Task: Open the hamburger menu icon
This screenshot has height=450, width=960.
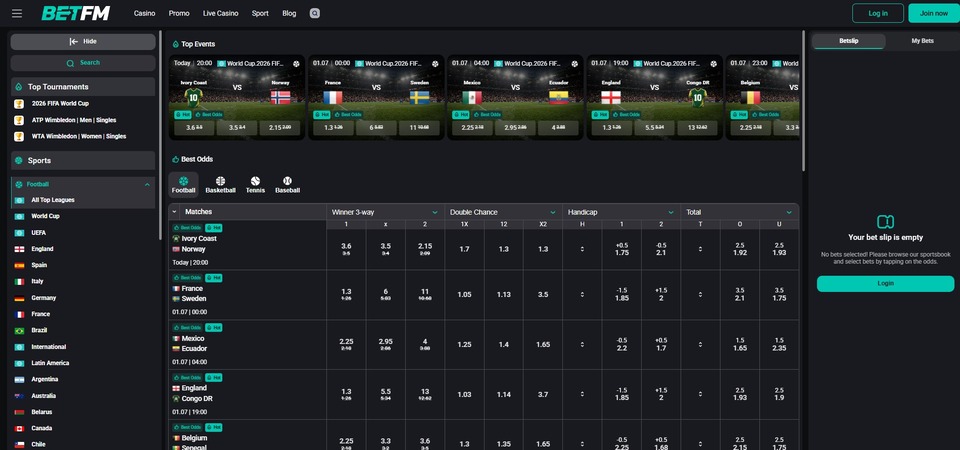Action: click(x=17, y=13)
